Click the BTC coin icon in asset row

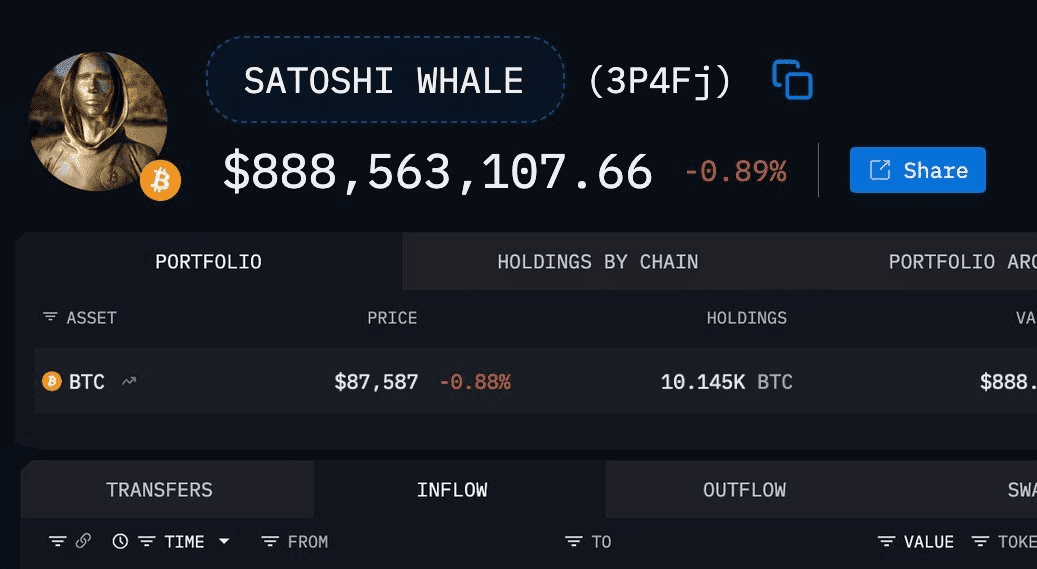[x=52, y=381]
